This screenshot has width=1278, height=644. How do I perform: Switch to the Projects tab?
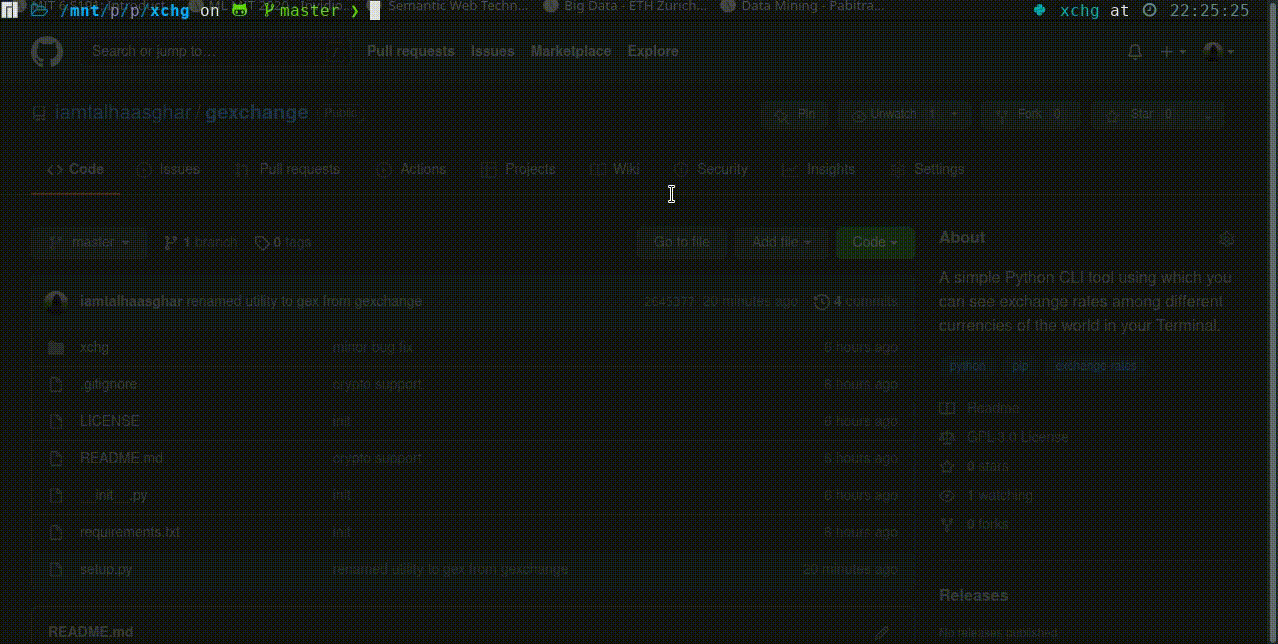pos(518,169)
